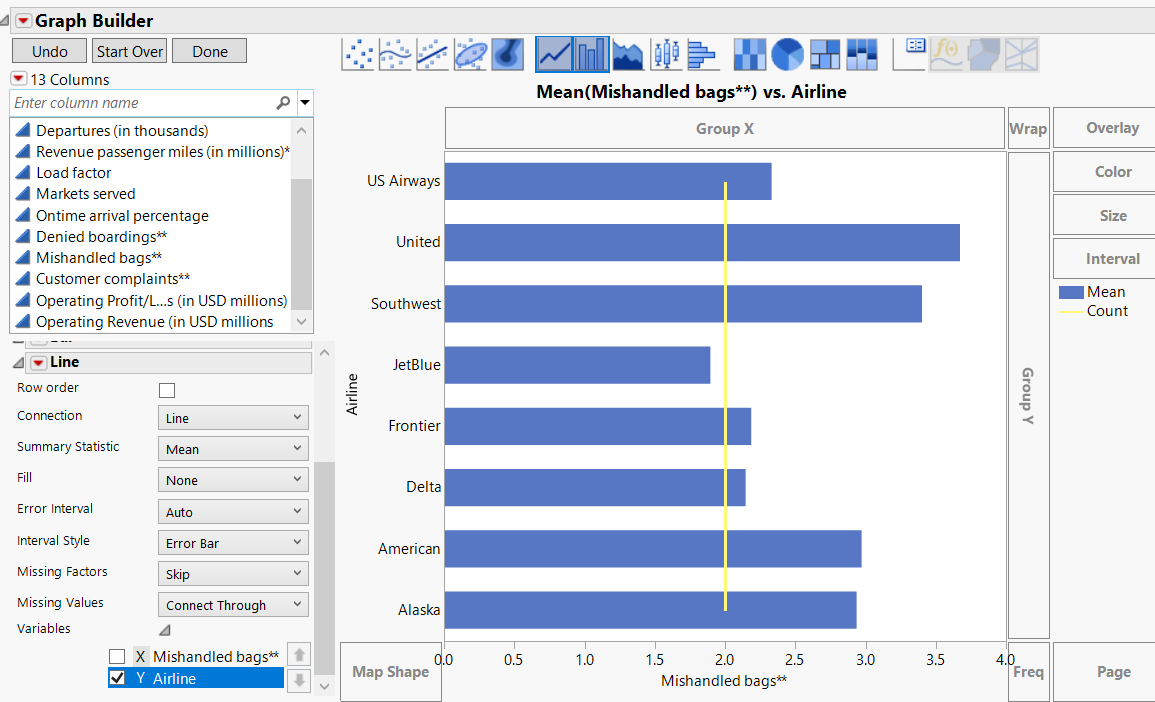This screenshot has height=702, width=1155.
Task: Add a Box Plot element
Action: coord(666,54)
